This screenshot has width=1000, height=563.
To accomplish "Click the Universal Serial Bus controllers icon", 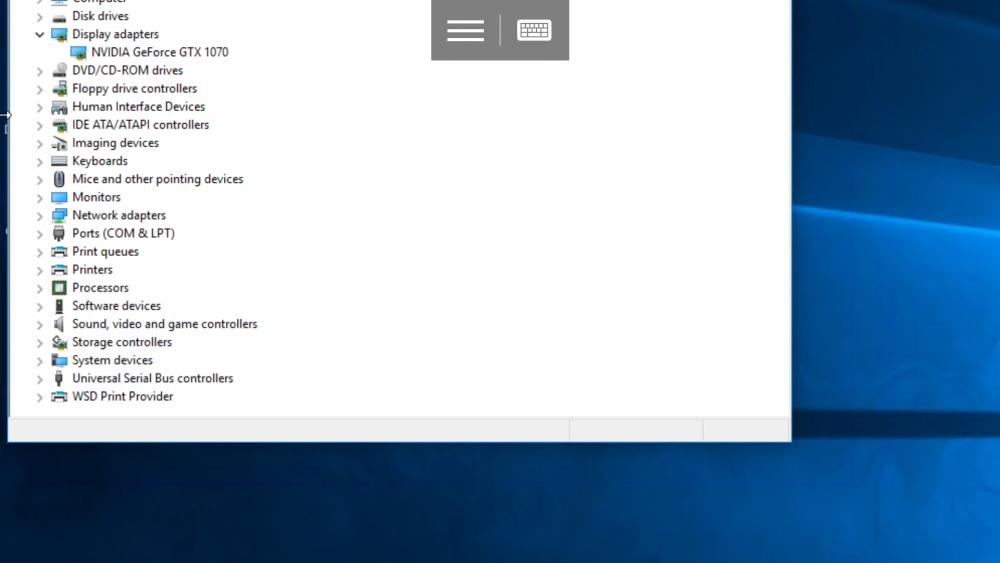I will point(59,378).
